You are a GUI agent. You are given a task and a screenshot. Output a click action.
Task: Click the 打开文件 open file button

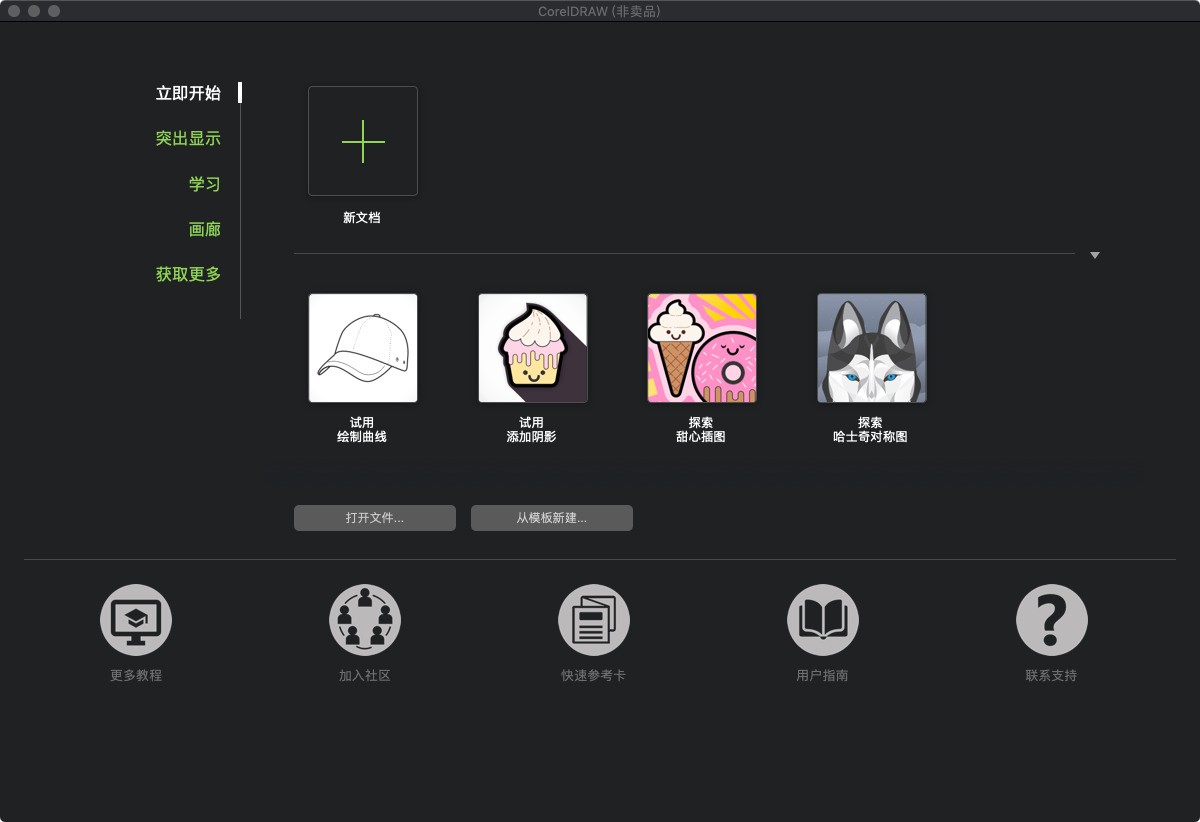point(374,518)
